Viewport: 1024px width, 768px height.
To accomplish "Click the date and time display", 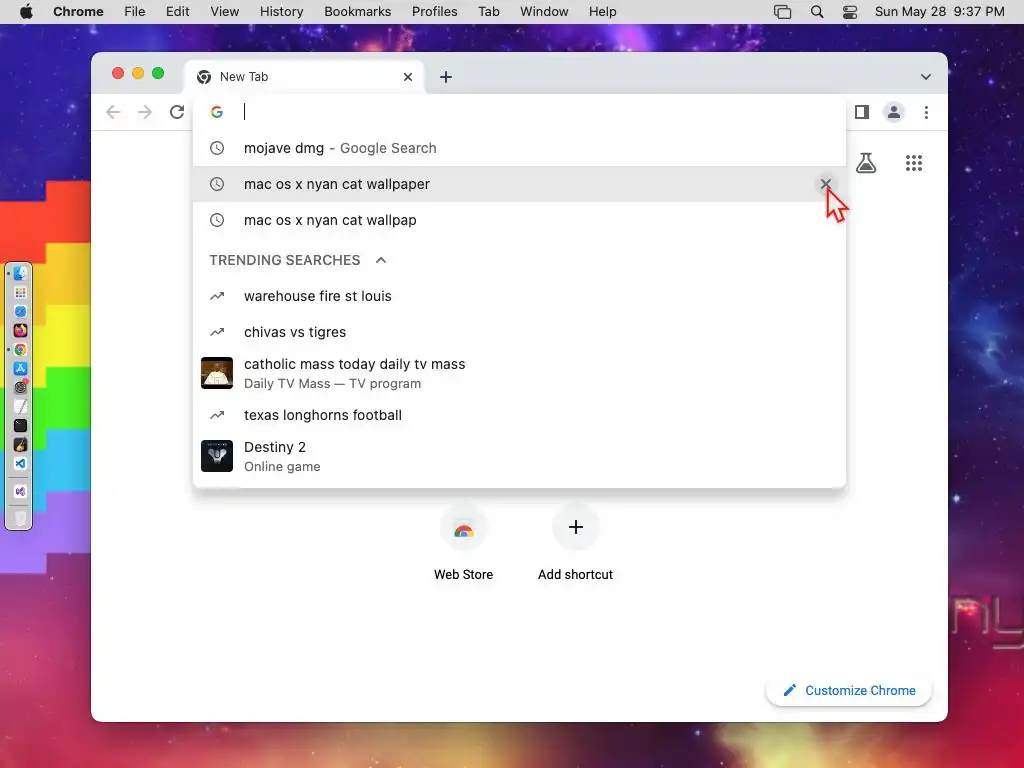I will pos(939,12).
